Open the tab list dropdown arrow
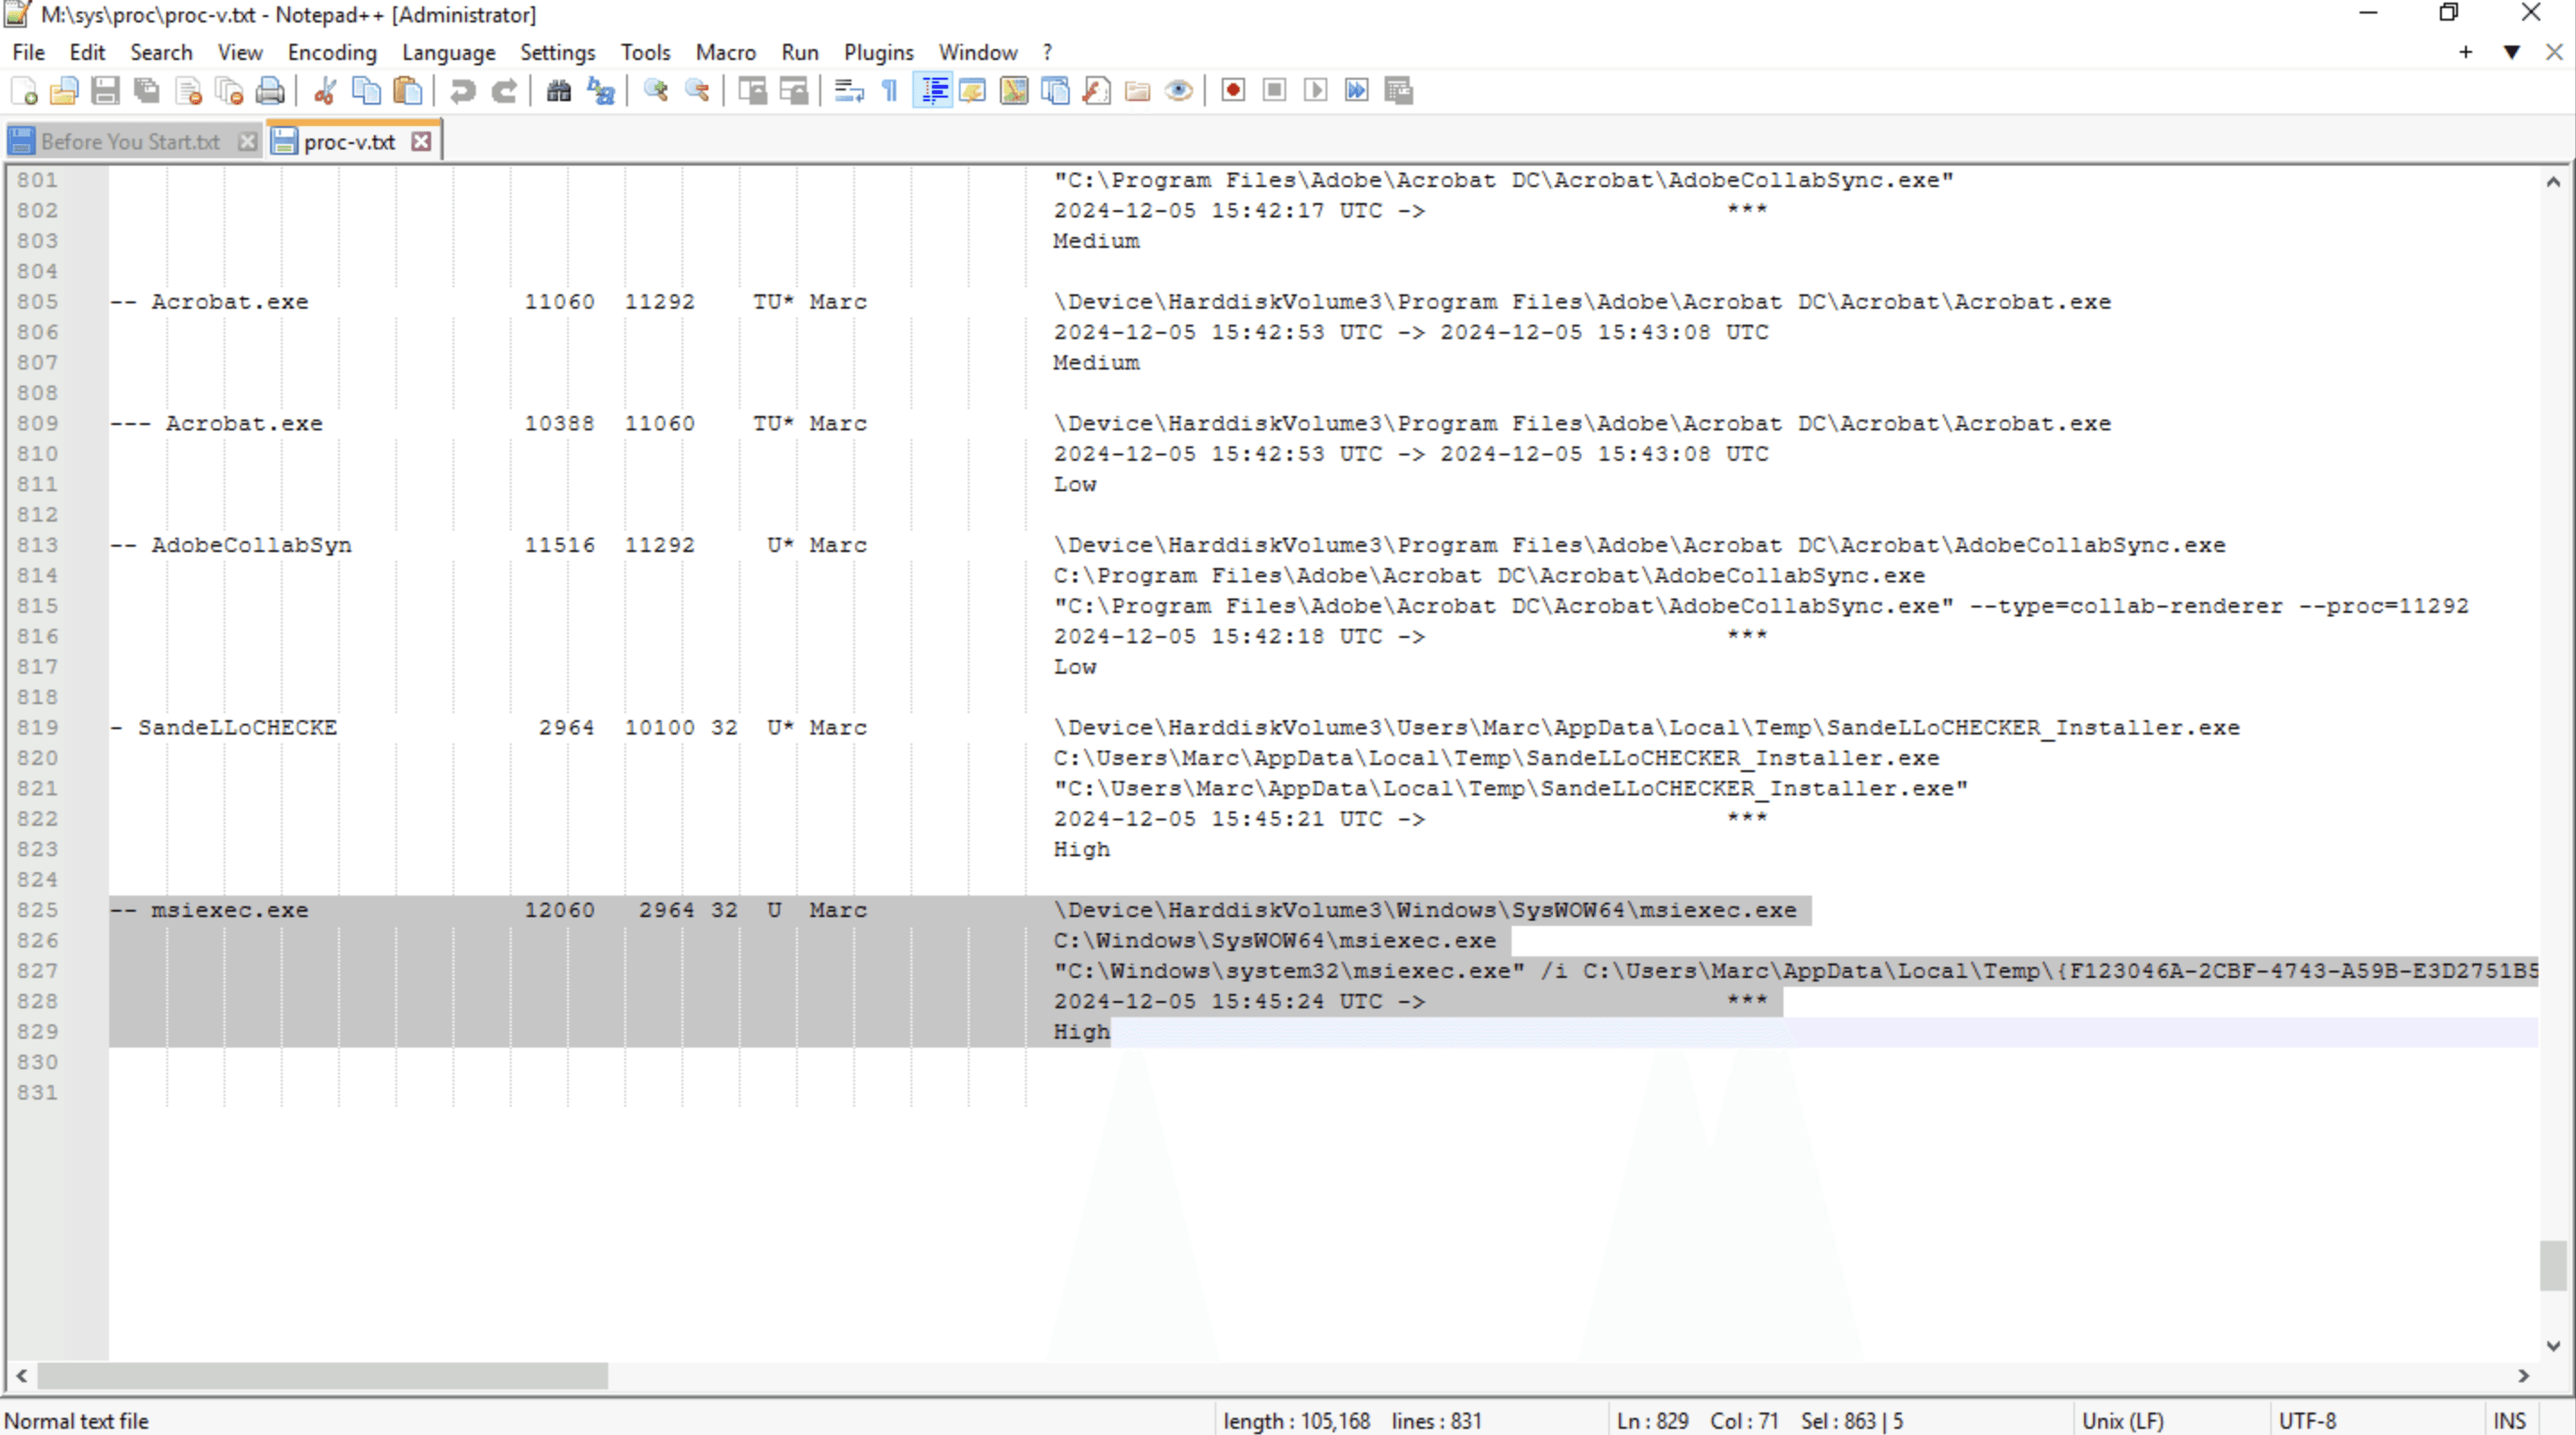This screenshot has width=2576, height=1435. (2511, 52)
